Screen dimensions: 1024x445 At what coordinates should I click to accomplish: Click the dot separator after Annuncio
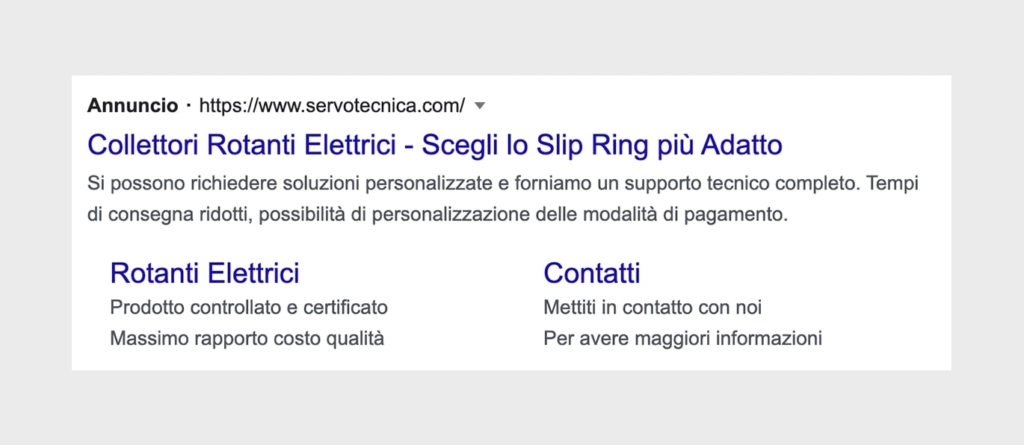coord(189,105)
